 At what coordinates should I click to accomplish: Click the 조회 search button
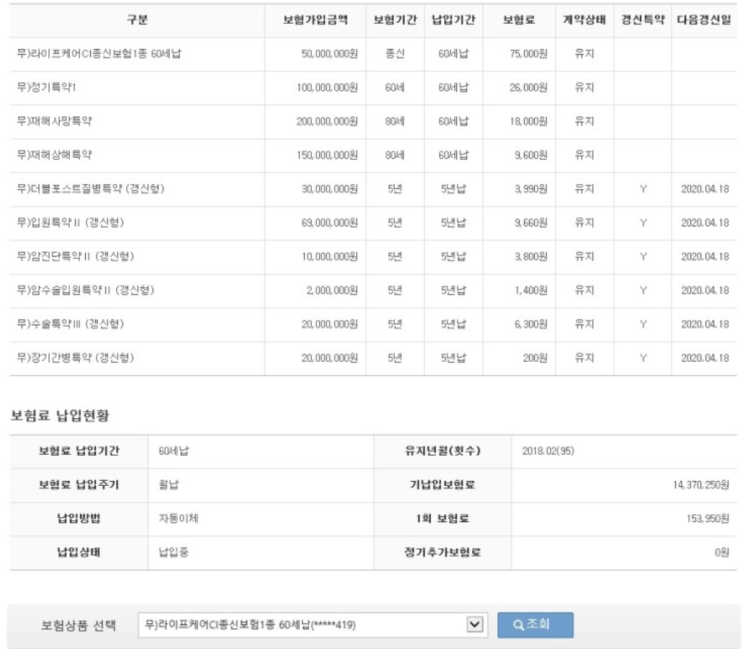[535, 625]
